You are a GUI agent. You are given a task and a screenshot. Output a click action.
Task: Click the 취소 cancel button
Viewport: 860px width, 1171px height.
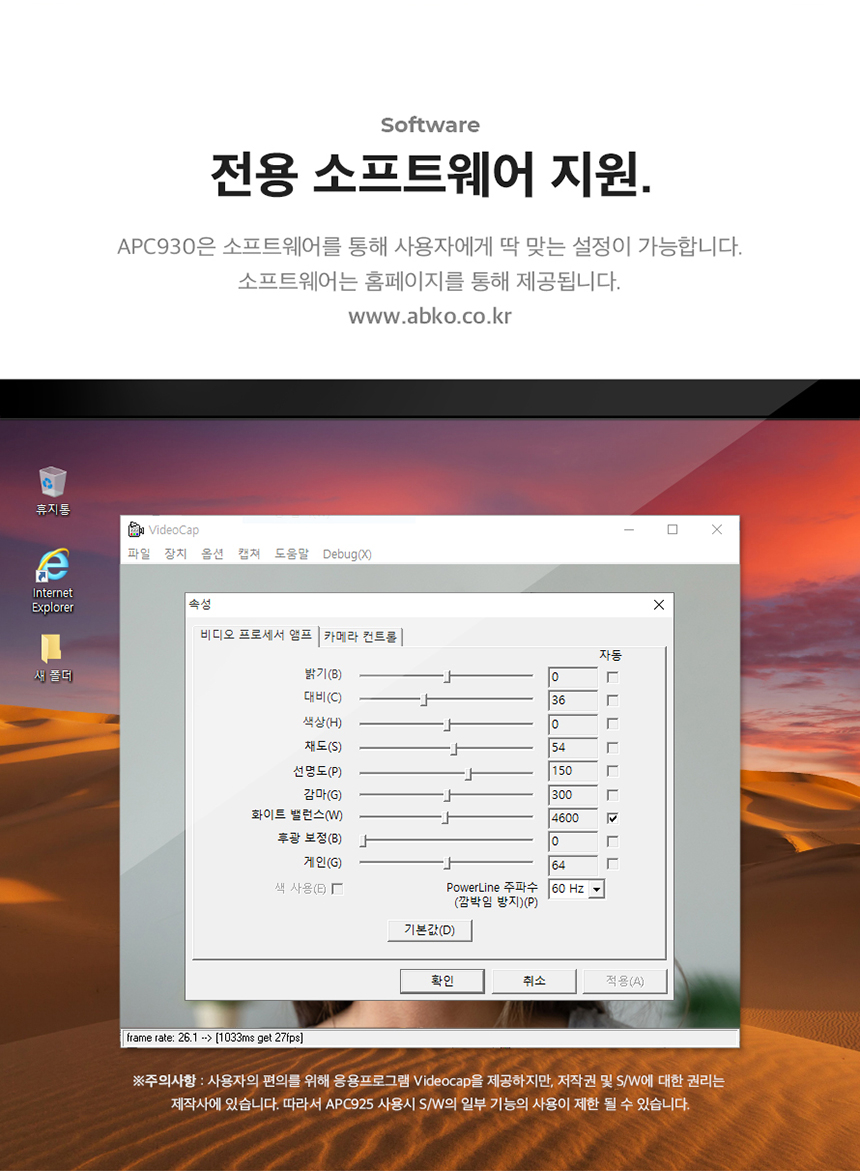(x=534, y=981)
